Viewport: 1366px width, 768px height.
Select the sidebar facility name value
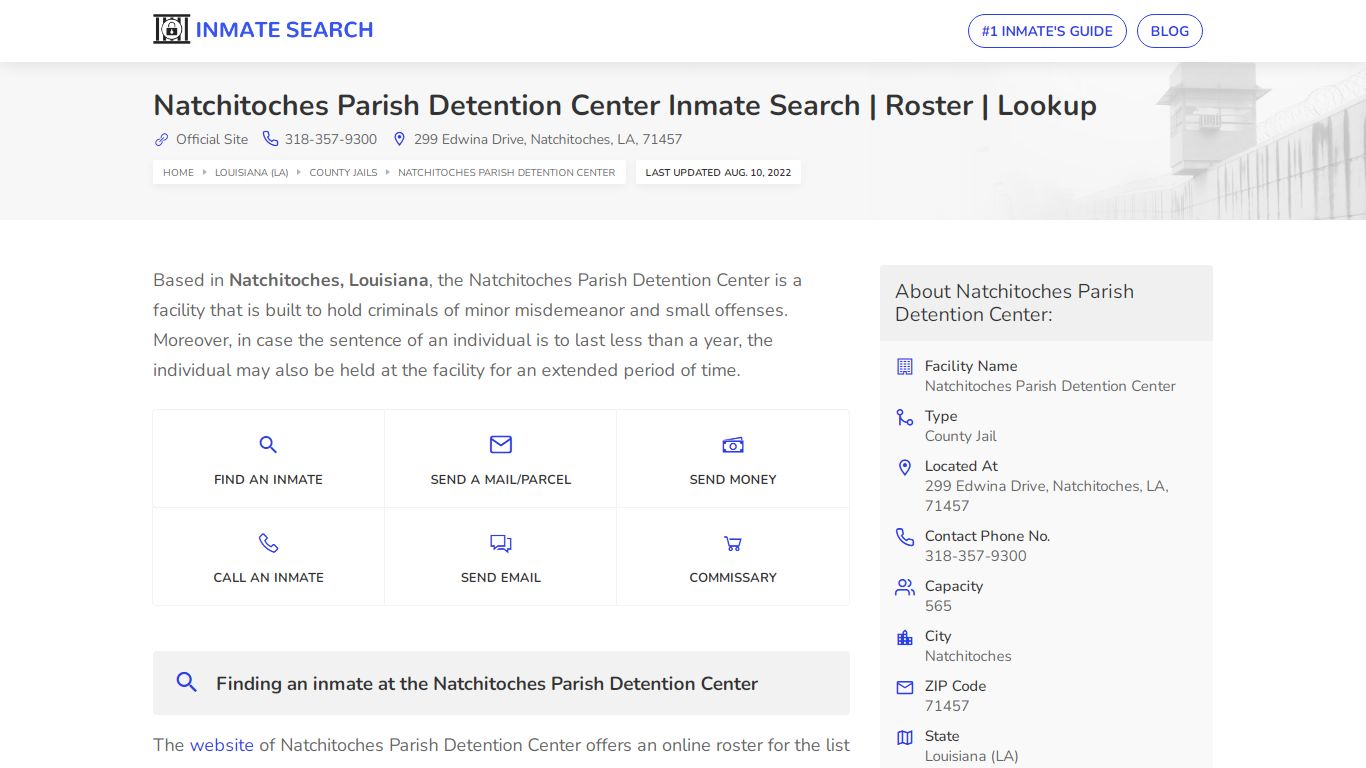[x=1050, y=386]
